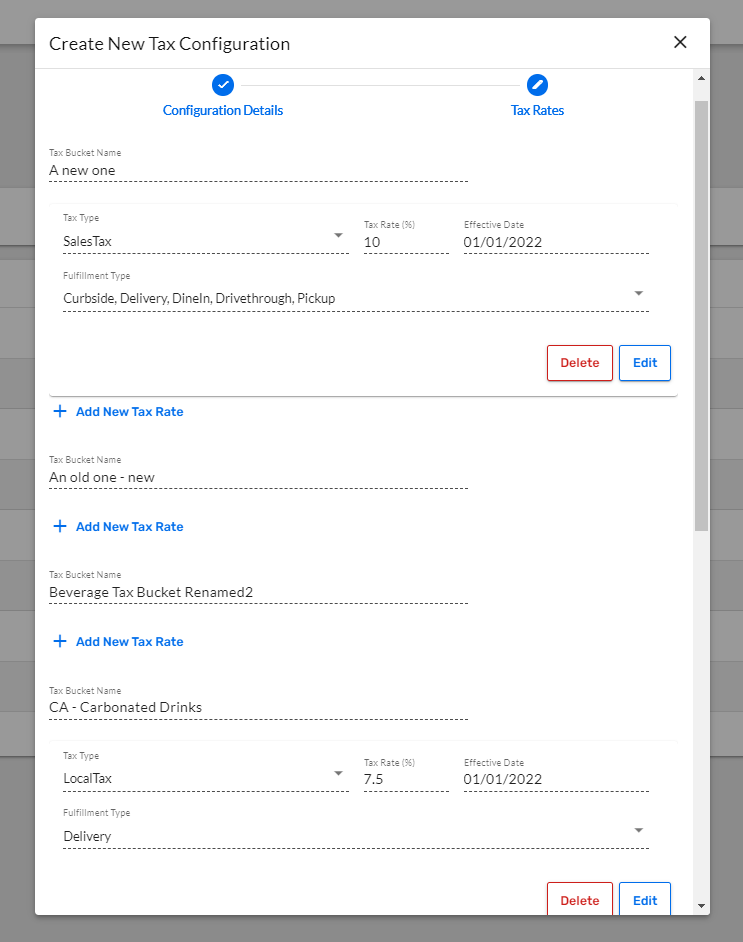Delete the LocalTax 7.5 rate
Viewport: 743px width, 942px height.
[x=580, y=899]
